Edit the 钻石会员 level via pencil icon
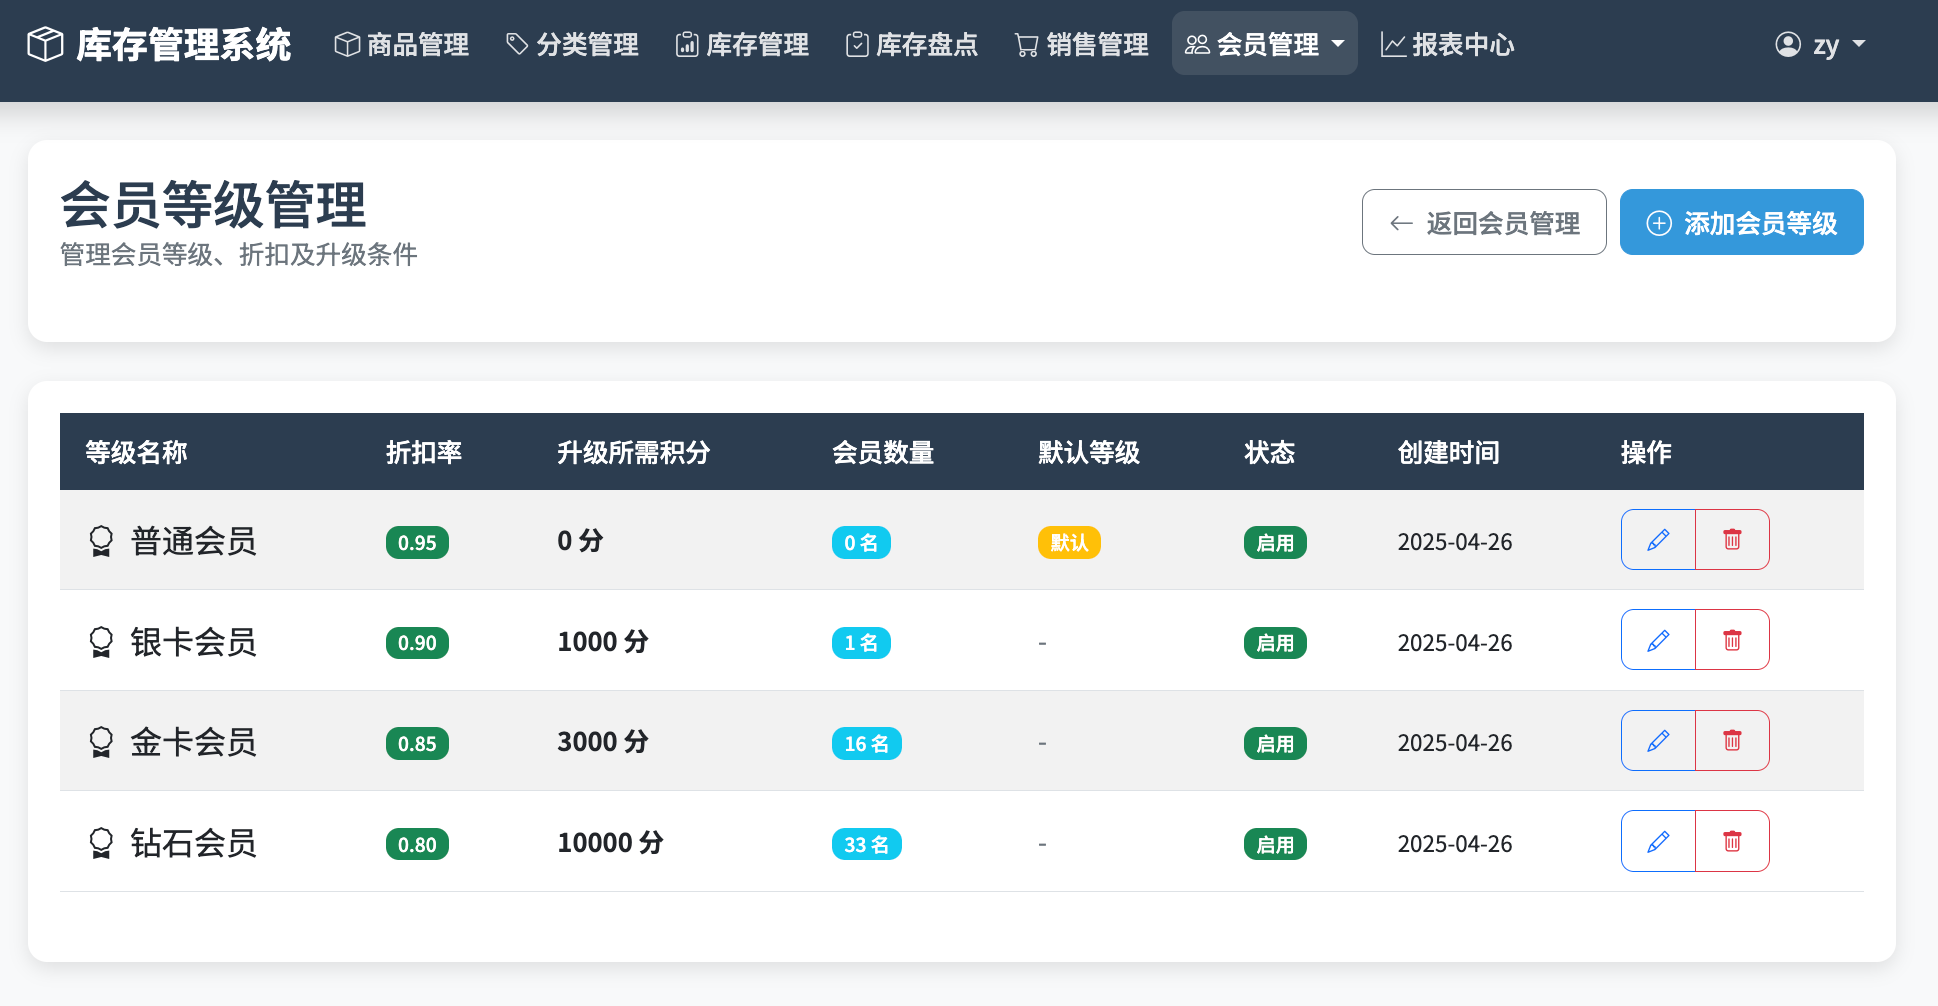 tap(1658, 841)
